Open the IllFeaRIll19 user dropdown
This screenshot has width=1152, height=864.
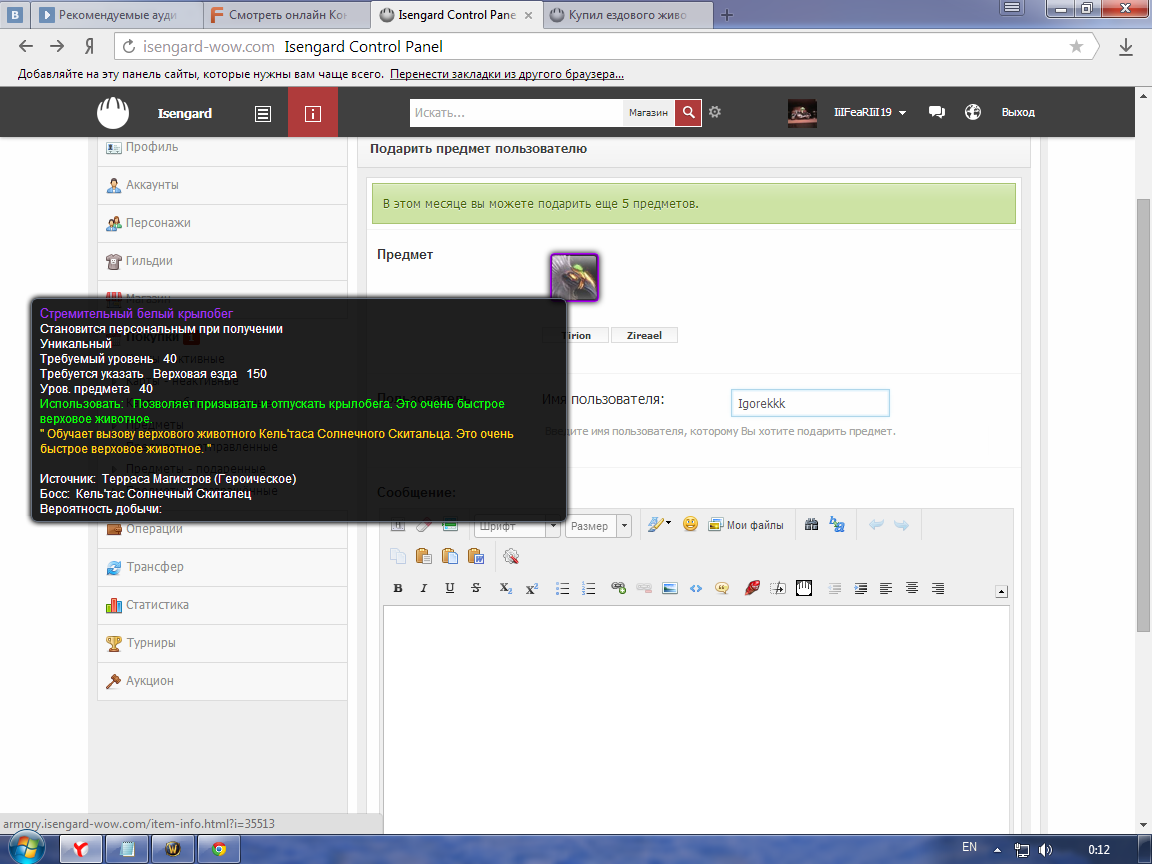tap(870, 112)
